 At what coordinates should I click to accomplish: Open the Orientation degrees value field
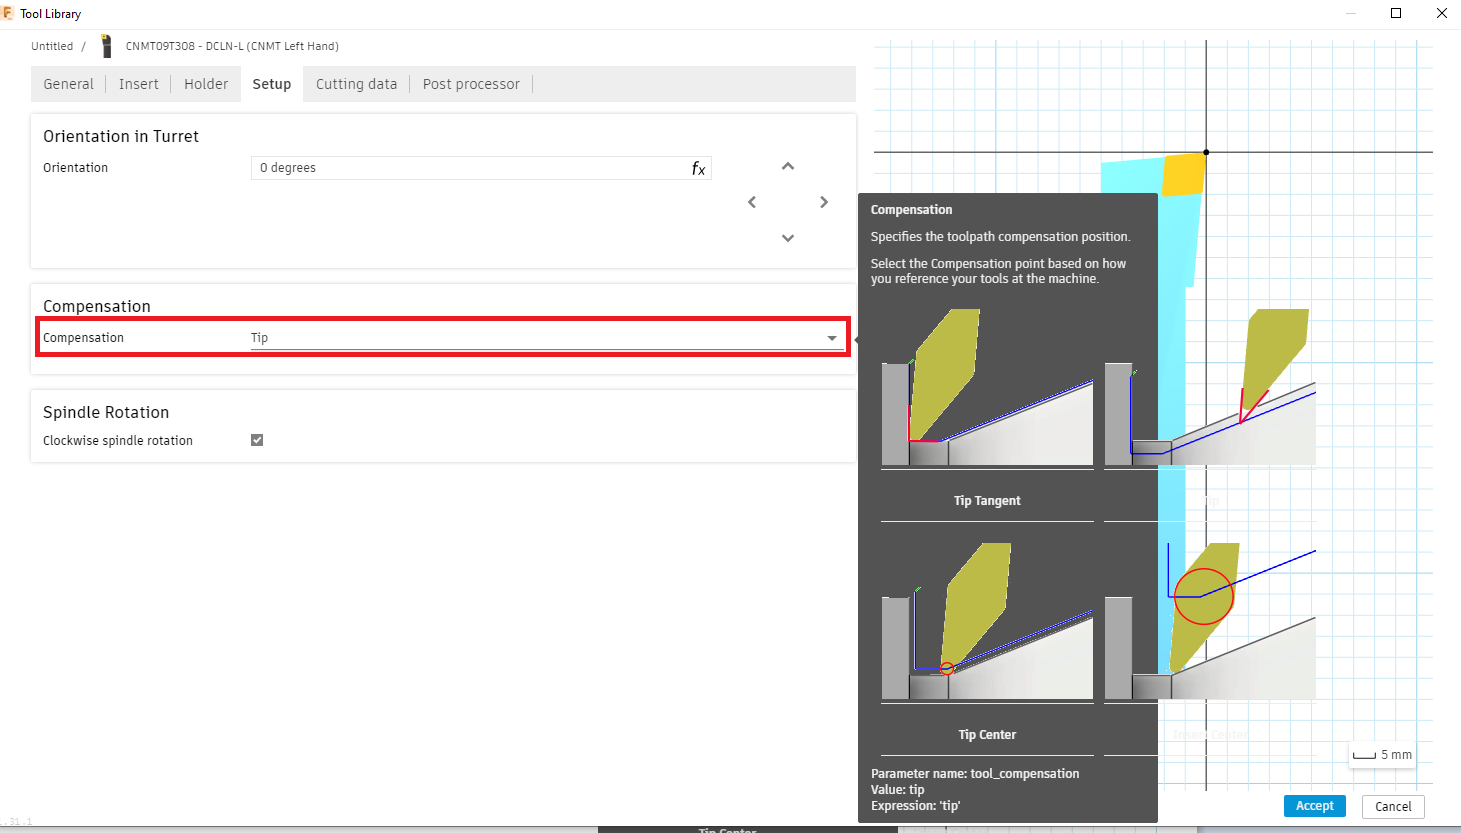[450, 167]
